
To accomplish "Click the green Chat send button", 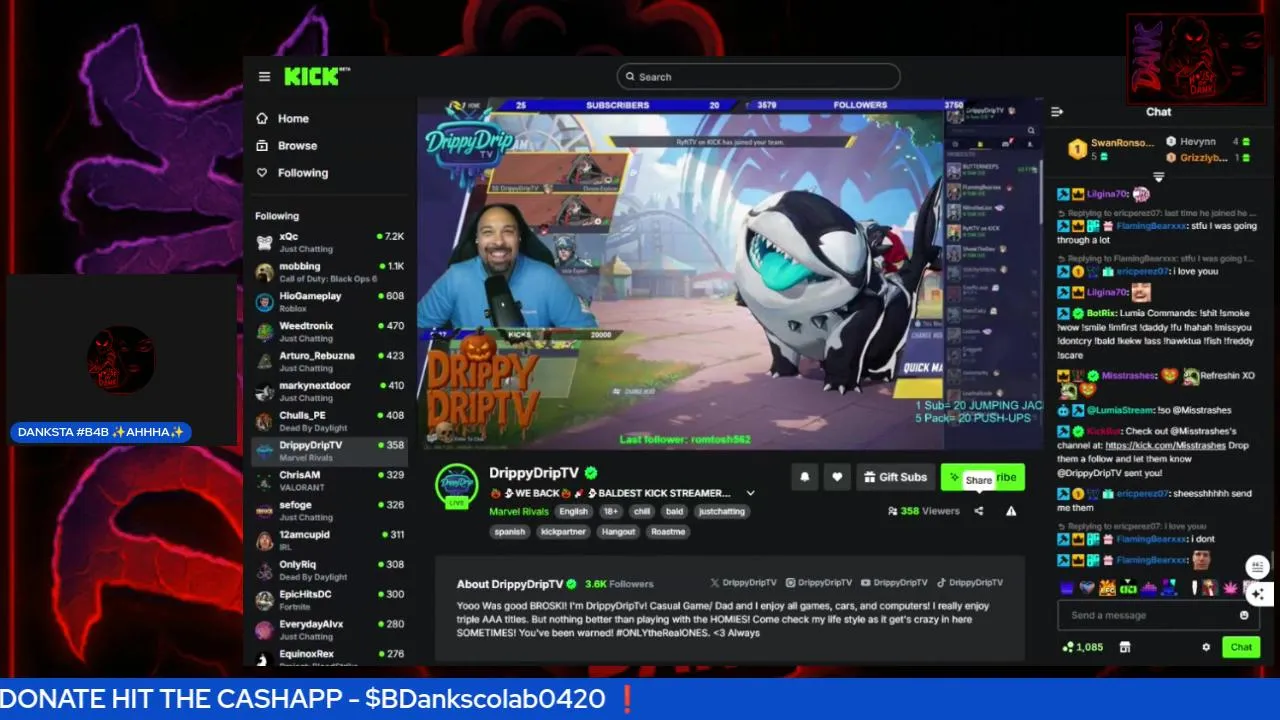I will point(1241,648).
